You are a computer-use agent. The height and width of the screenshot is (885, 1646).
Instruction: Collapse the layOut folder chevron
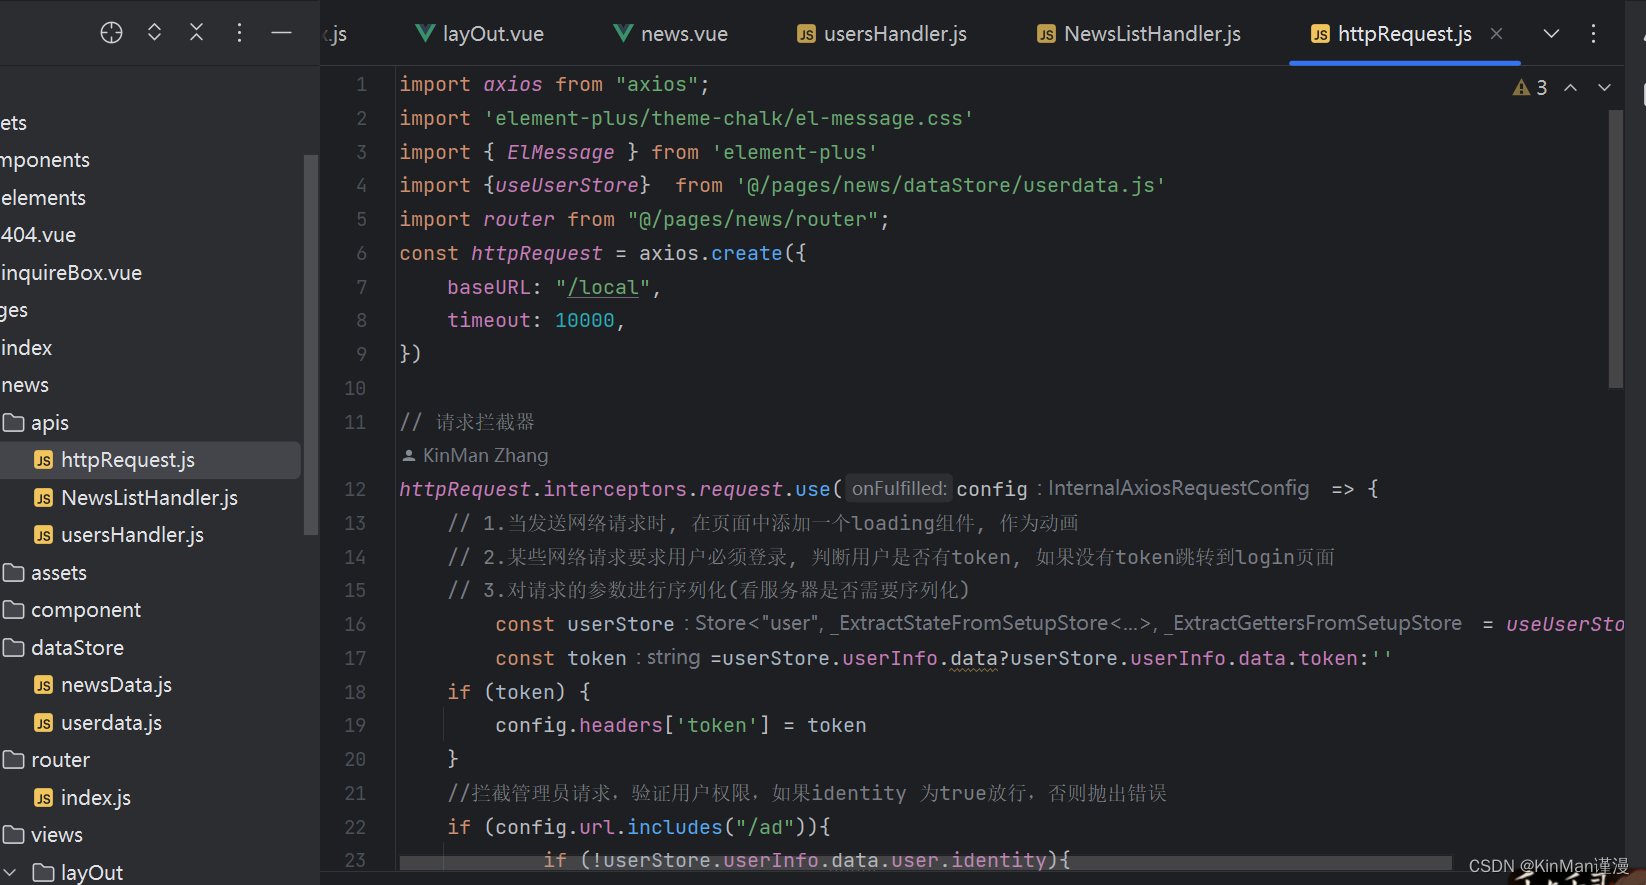10,873
